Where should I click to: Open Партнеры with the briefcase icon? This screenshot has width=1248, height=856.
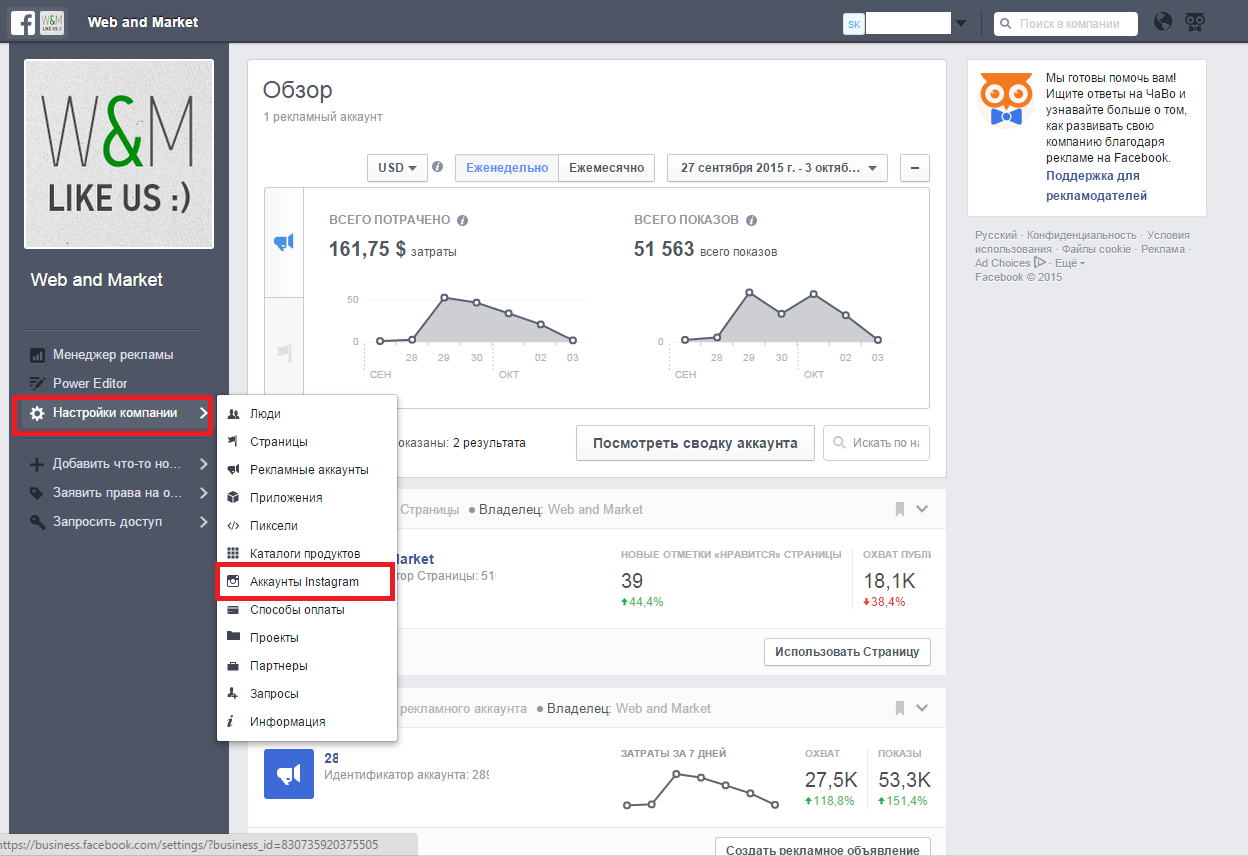pos(307,665)
